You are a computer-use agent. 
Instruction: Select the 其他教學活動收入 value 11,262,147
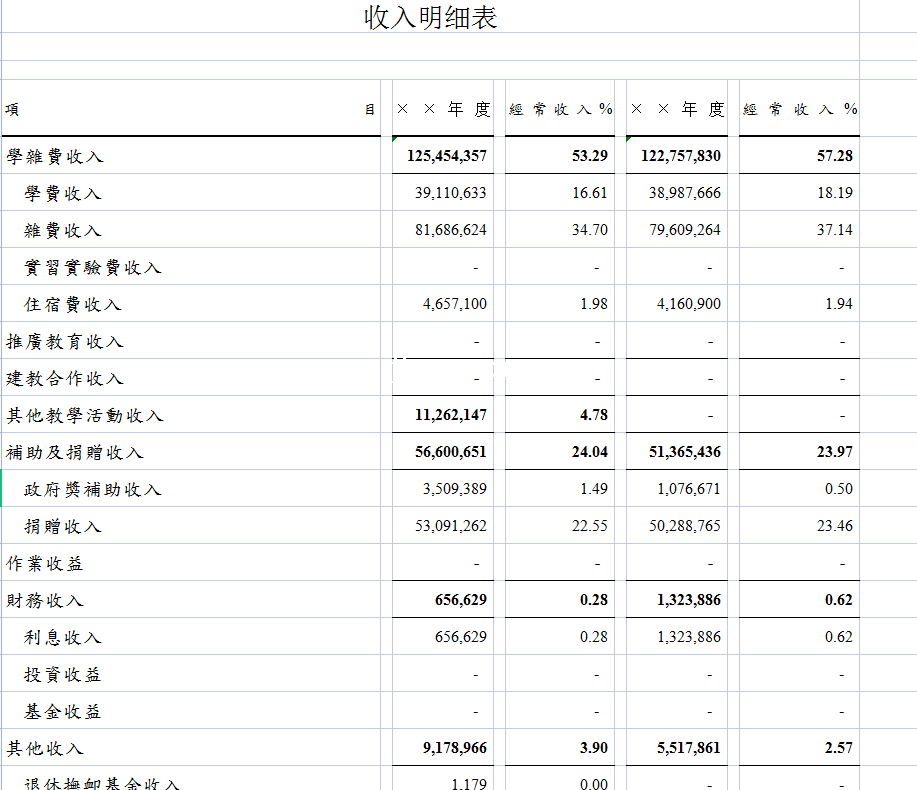click(451, 415)
